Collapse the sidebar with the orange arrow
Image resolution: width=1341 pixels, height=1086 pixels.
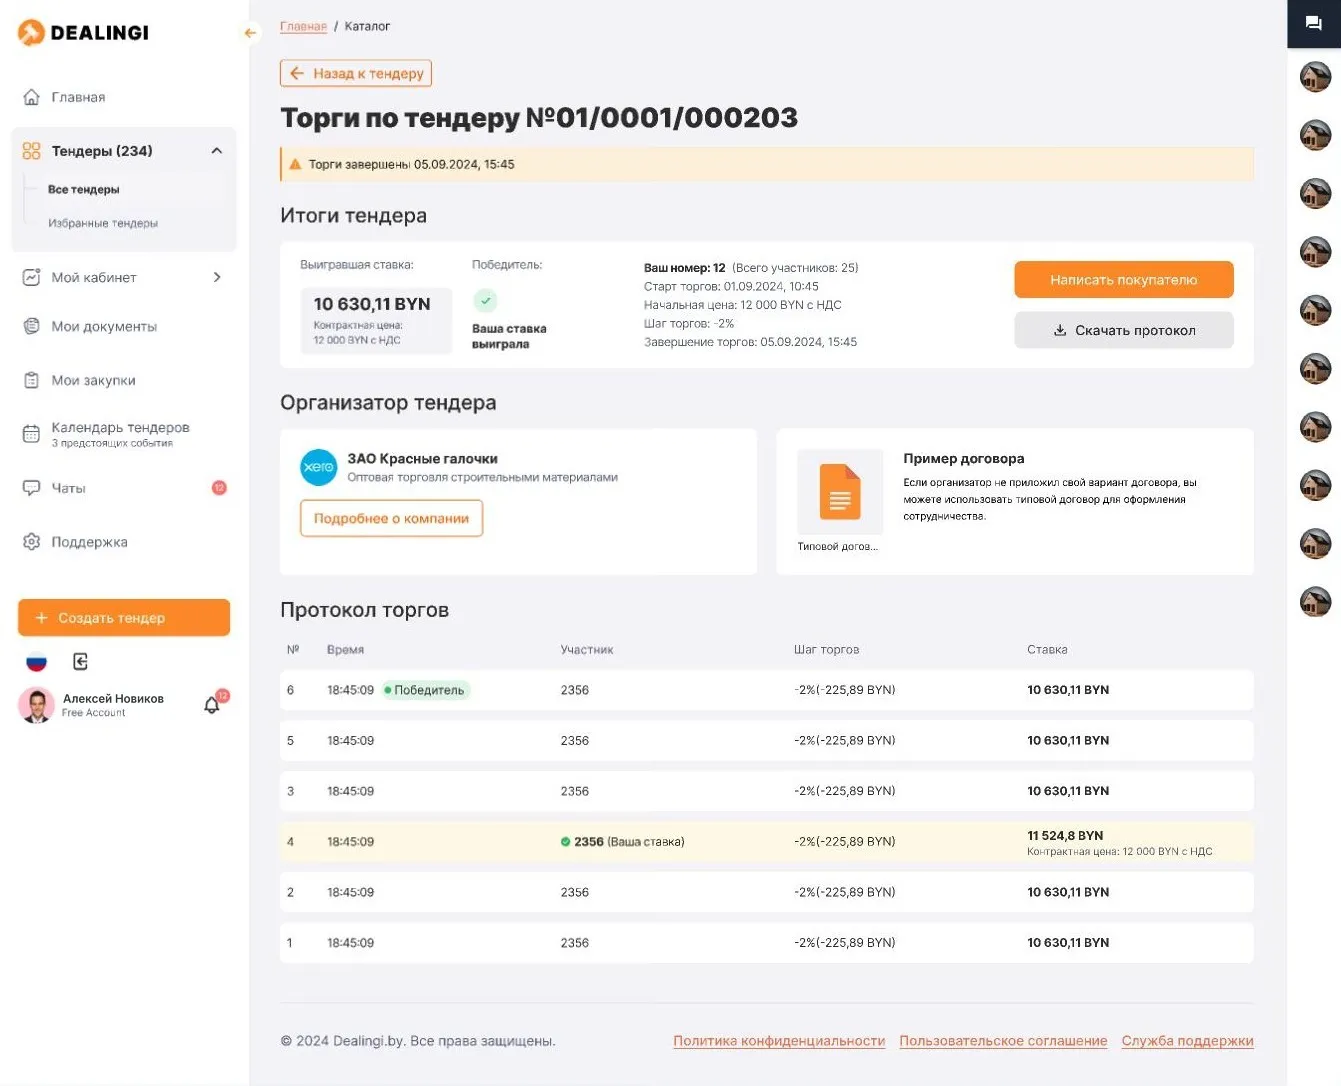click(250, 33)
